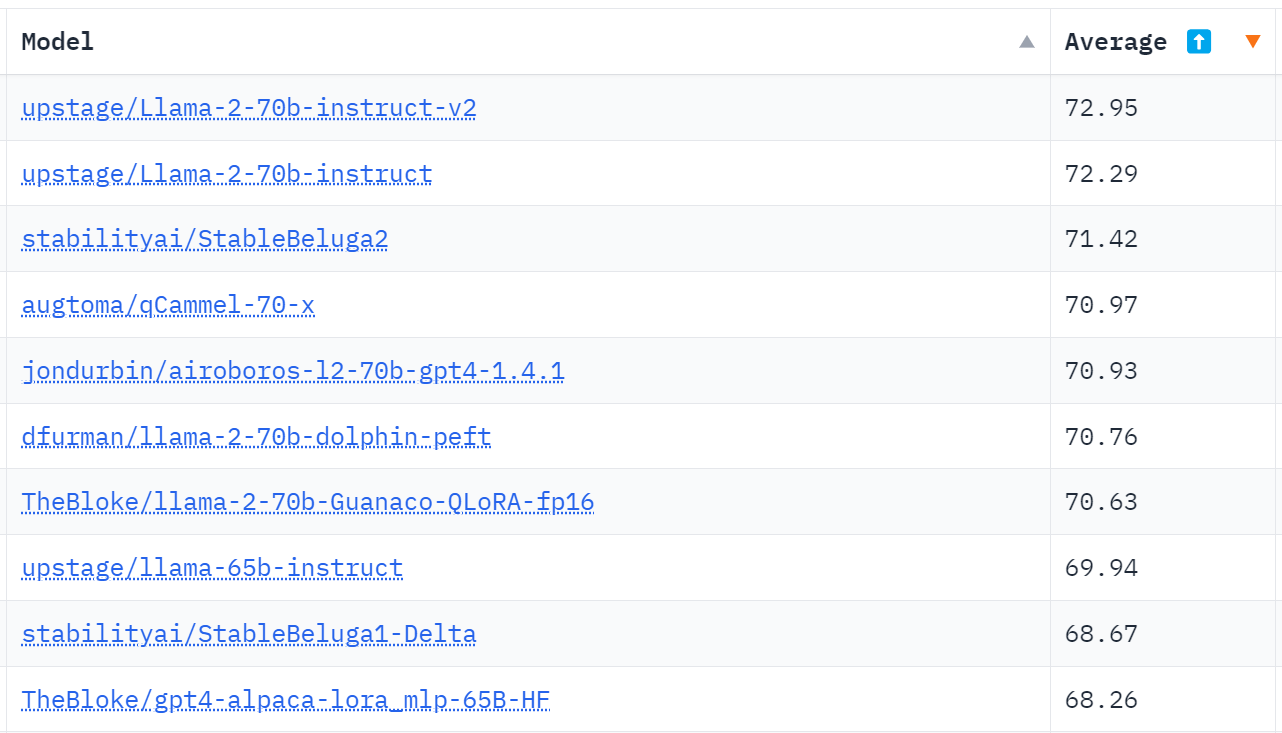The width and height of the screenshot is (1282, 733).
Task: Click the orange descending sort arrow
Action: point(1252,42)
